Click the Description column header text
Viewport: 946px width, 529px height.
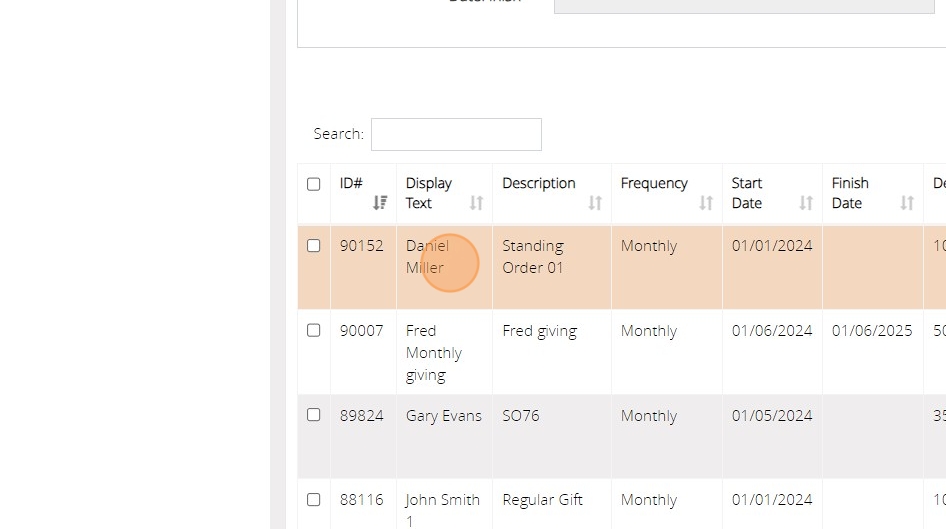pos(539,183)
